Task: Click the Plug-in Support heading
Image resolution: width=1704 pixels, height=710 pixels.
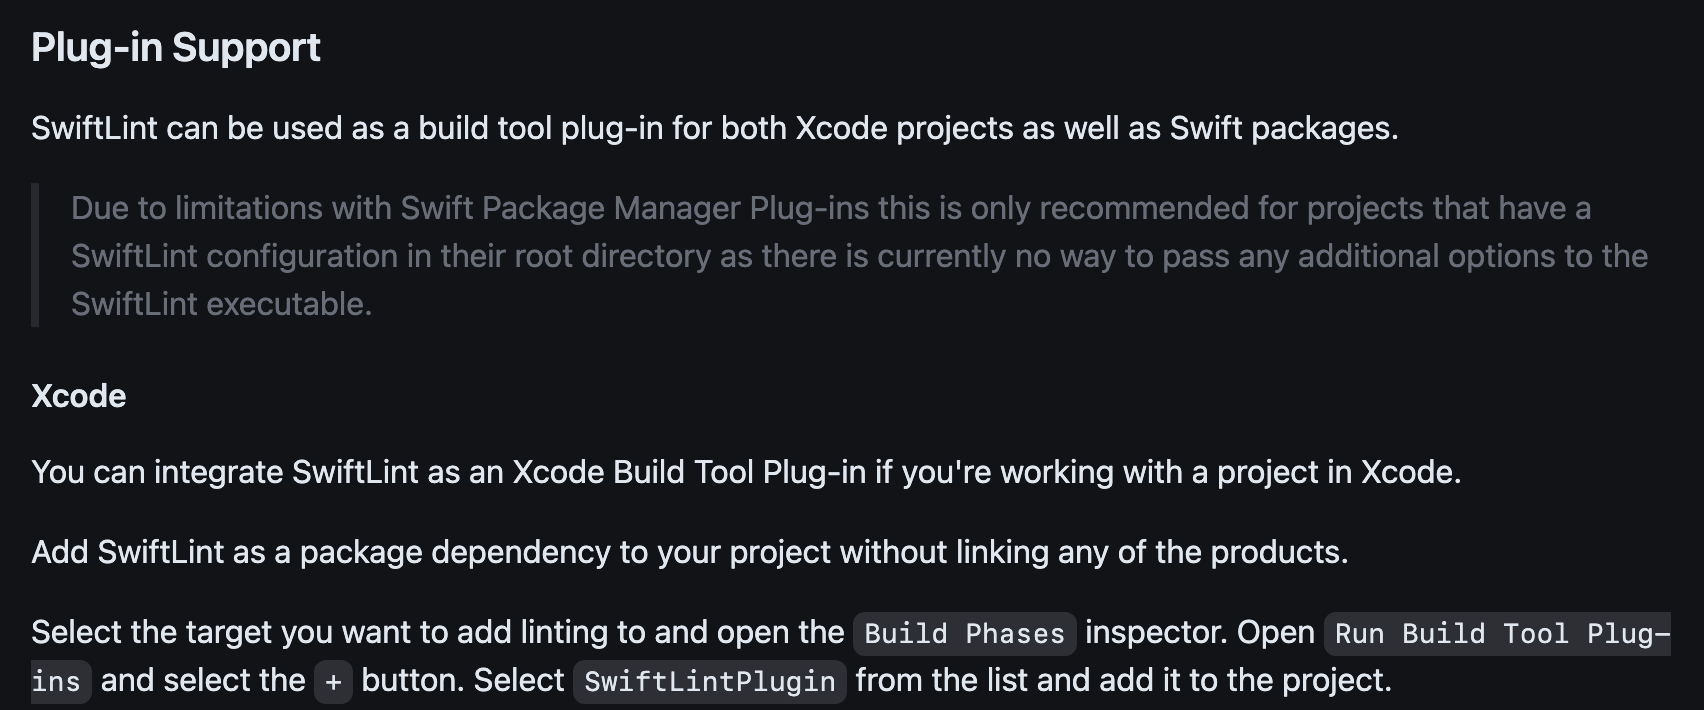Action: click(176, 48)
